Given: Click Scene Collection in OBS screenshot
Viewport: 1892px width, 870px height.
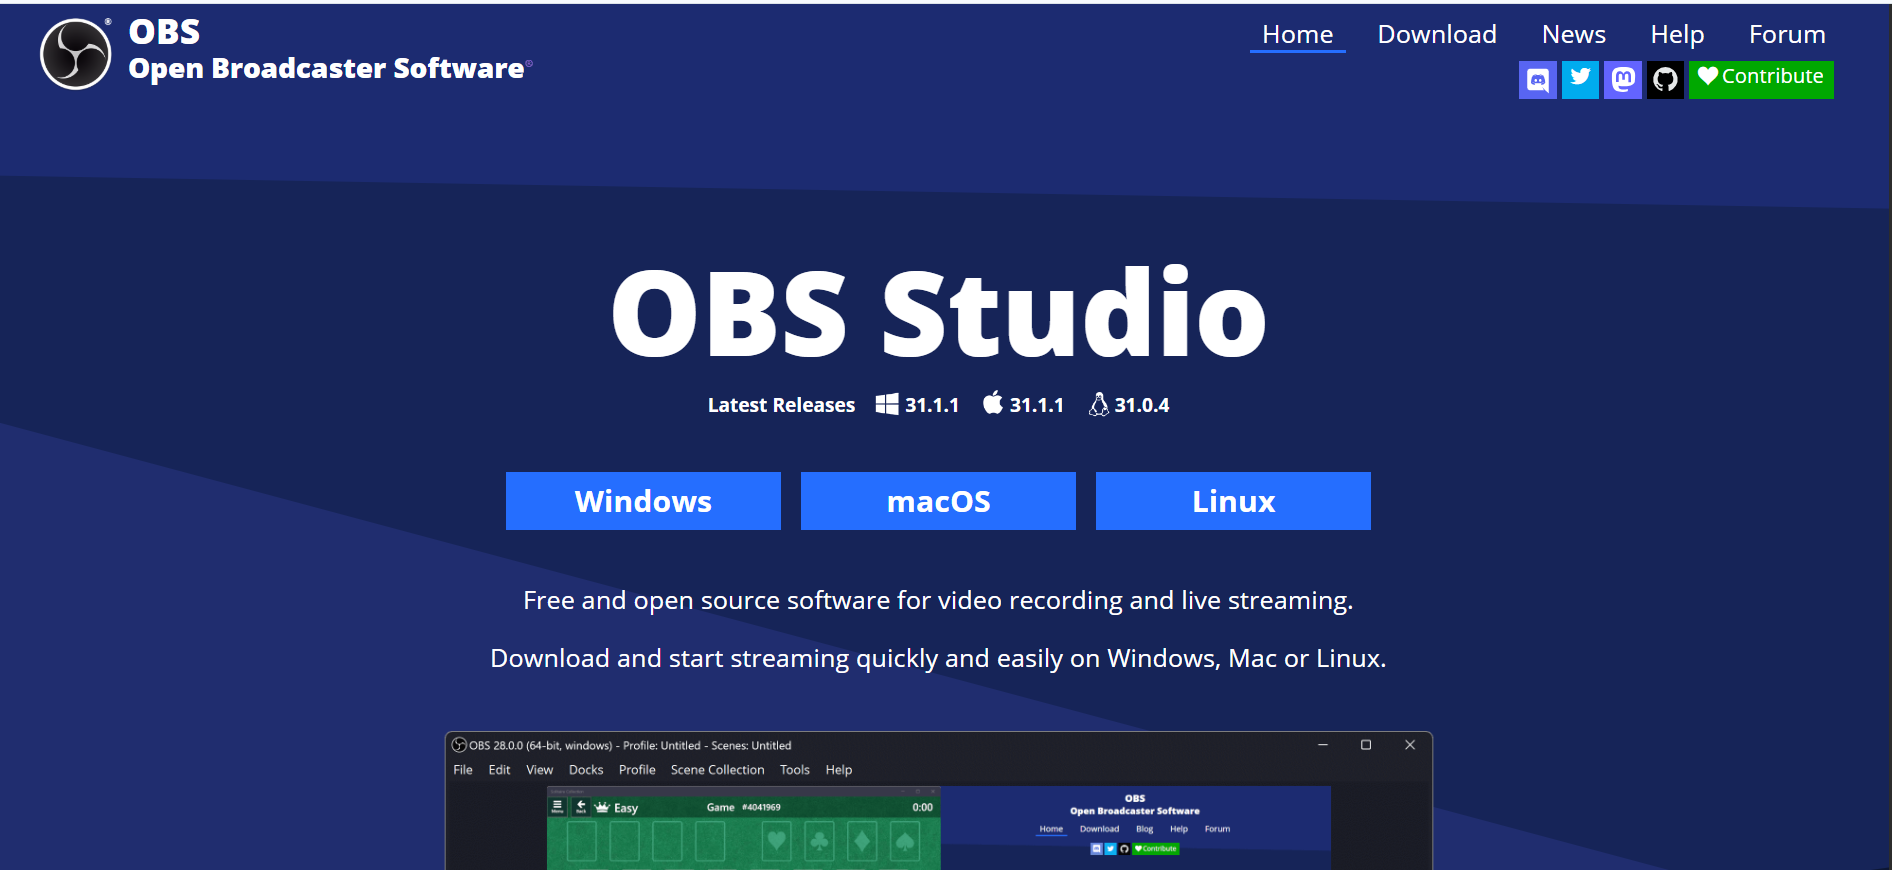Looking at the screenshot, I should 717,770.
